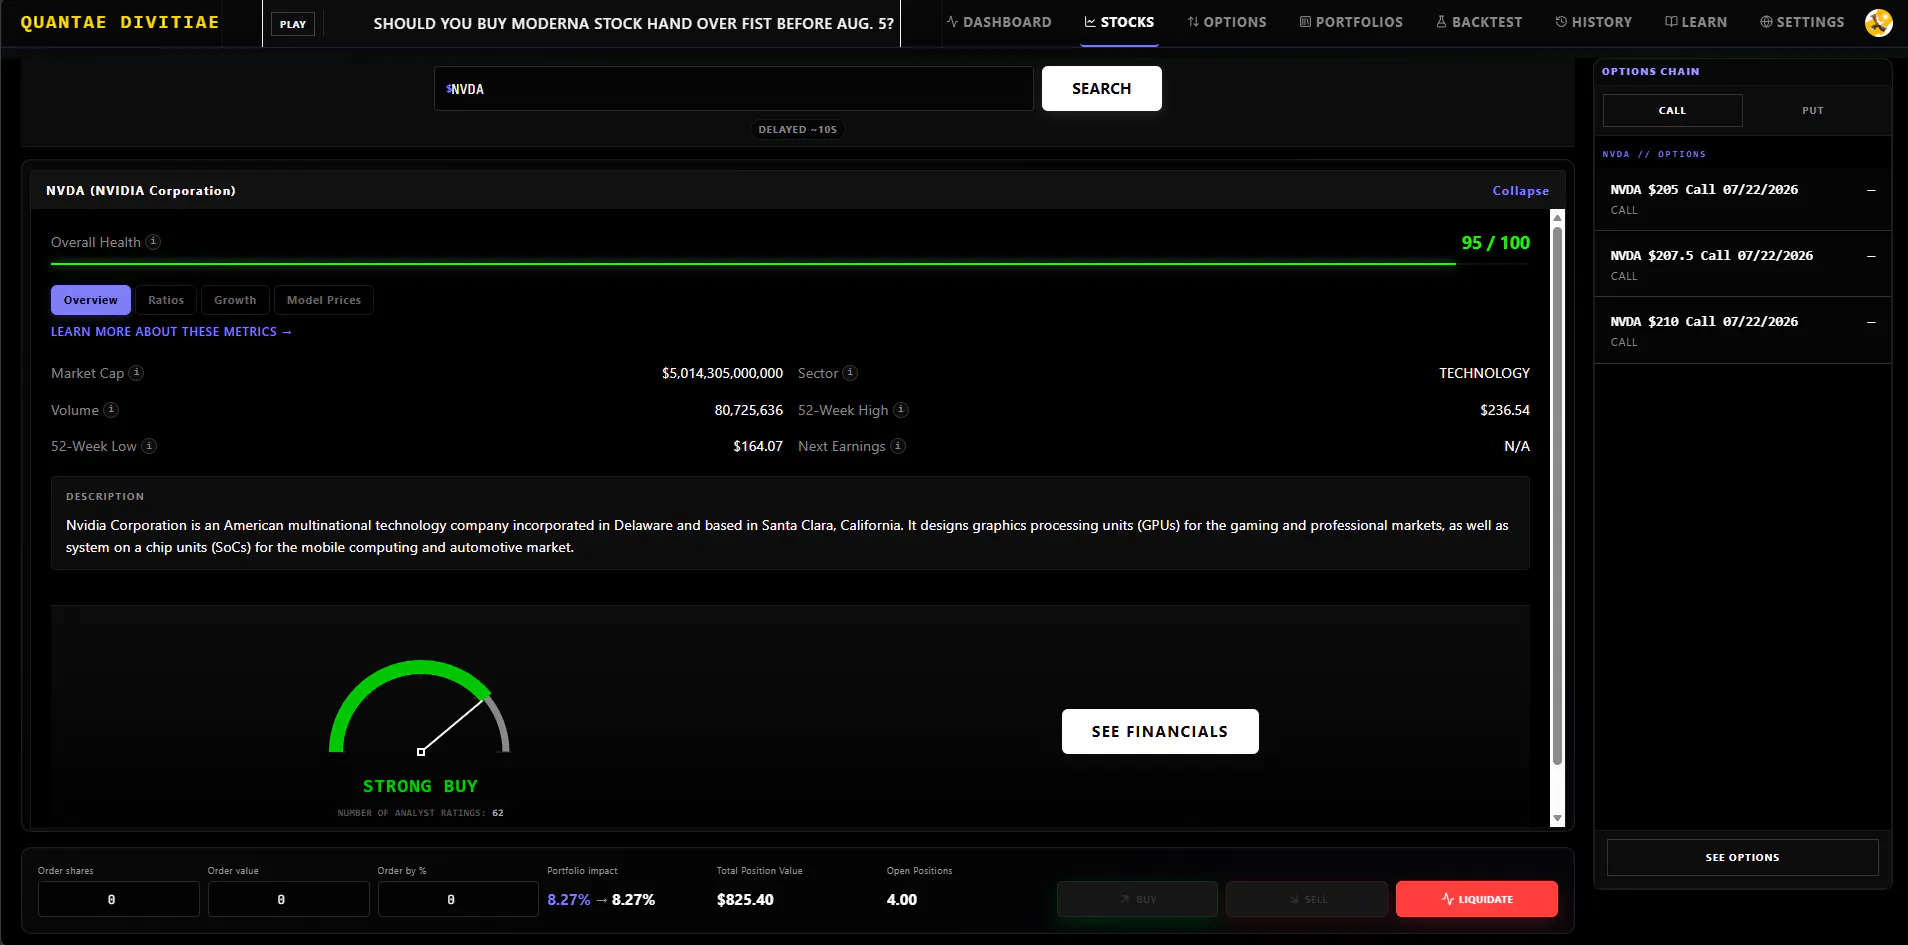The height and width of the screenshot is (945, 1908).
Task: Focus the Order shares input
Action: (119, 899)
